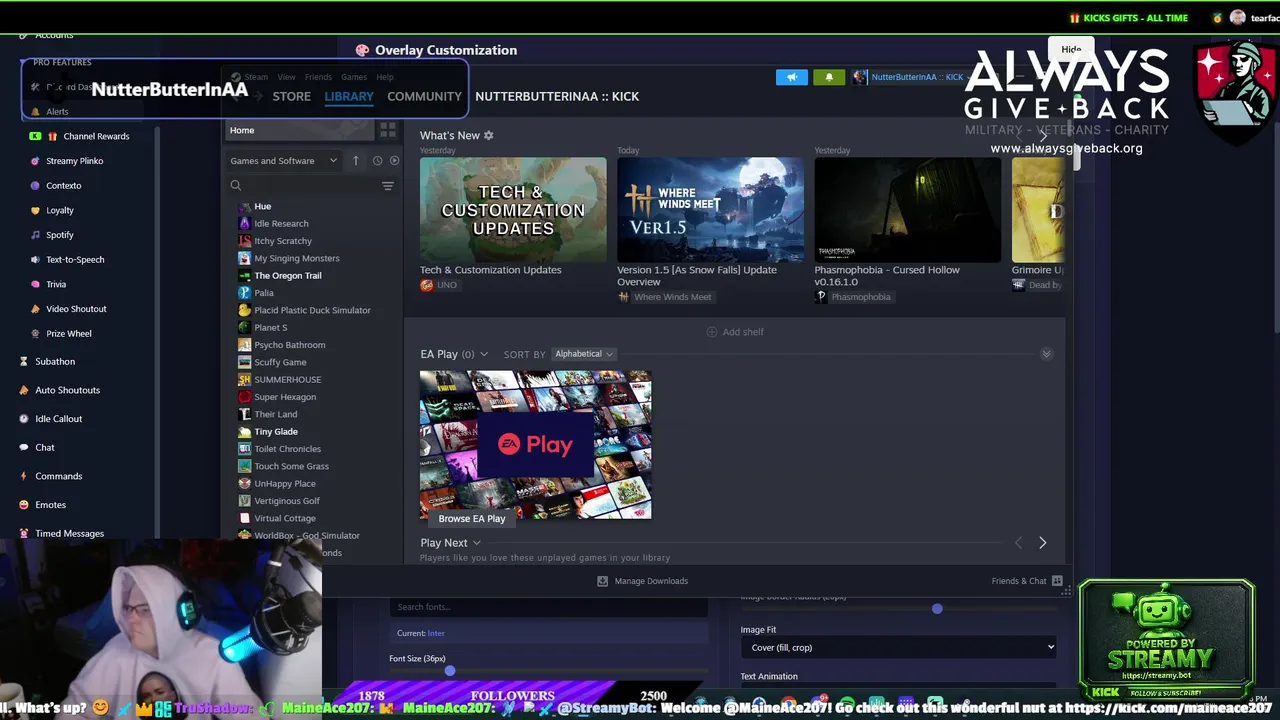This screenshot has width=1280, height=720.
Task: Click the Trivia sidebar icon
Action: [36, 284]
